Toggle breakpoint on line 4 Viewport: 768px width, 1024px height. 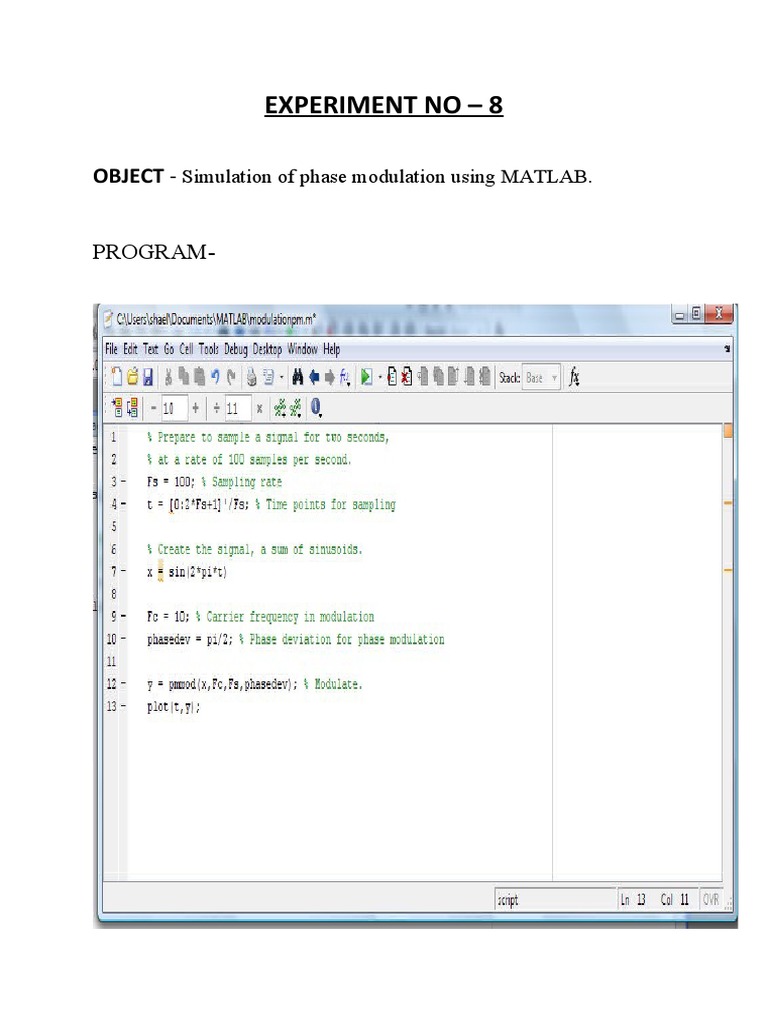pyautogui.click(x=123, y=504)
